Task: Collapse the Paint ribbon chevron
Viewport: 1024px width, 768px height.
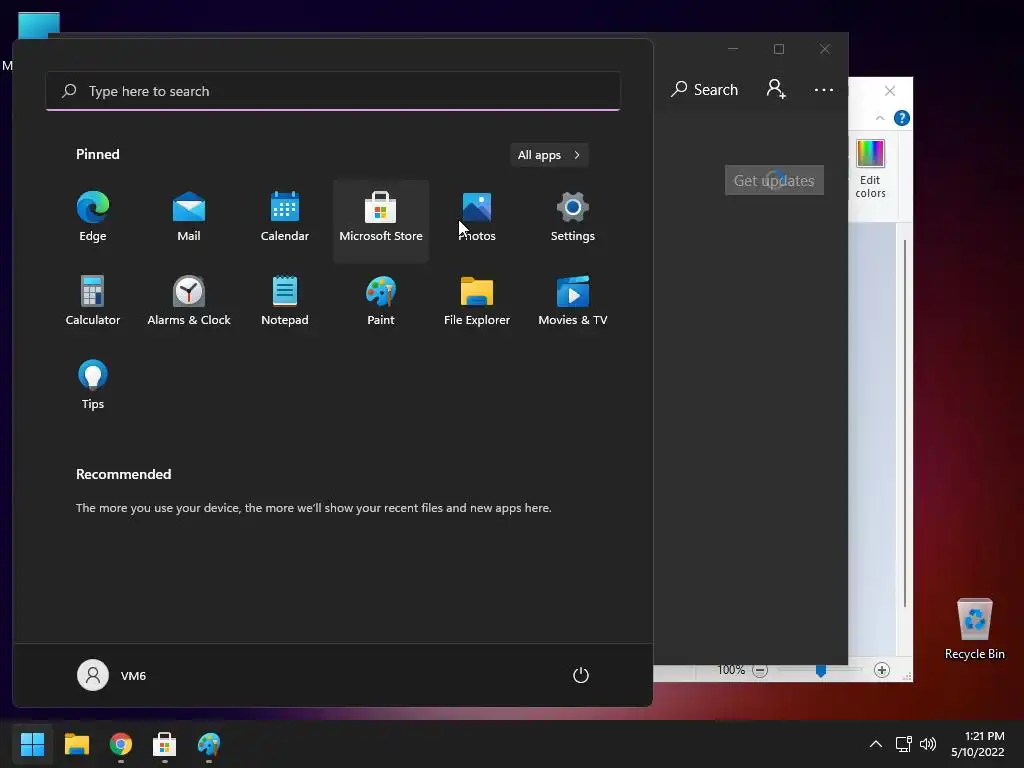Action: click(x=880, y=118)
